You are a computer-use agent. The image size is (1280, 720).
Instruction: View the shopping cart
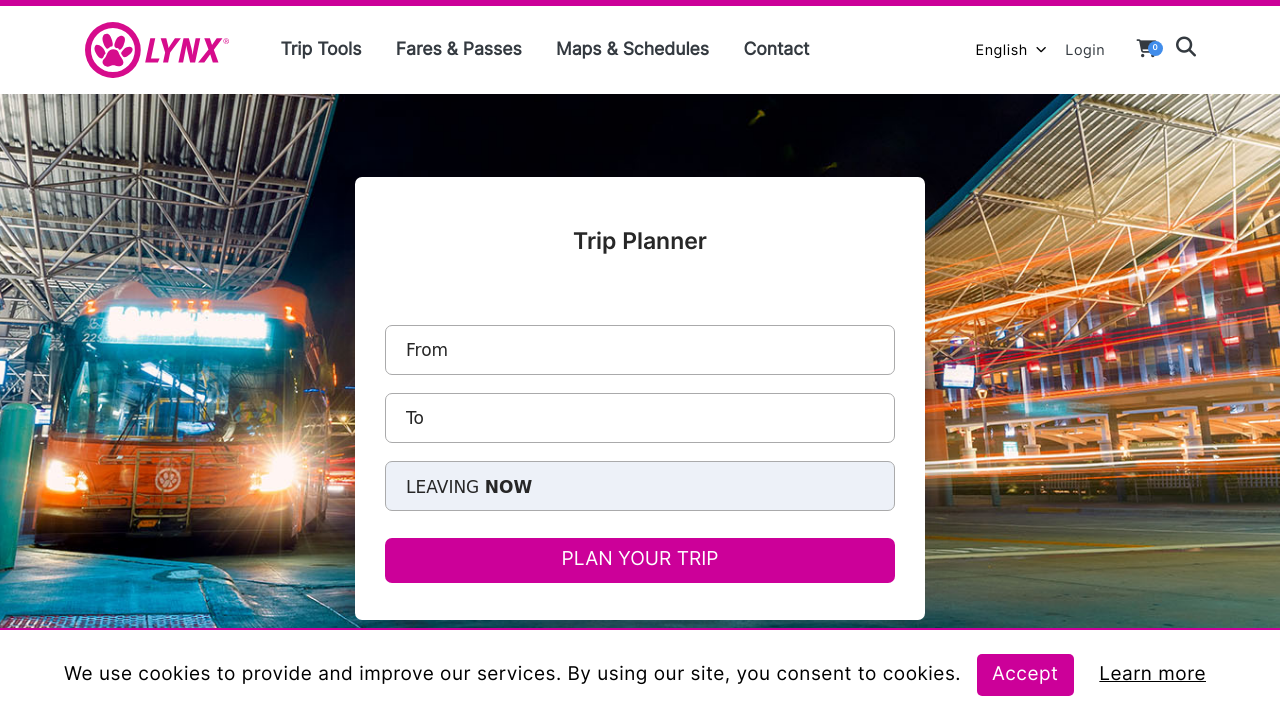click(x=1142, y=48)
